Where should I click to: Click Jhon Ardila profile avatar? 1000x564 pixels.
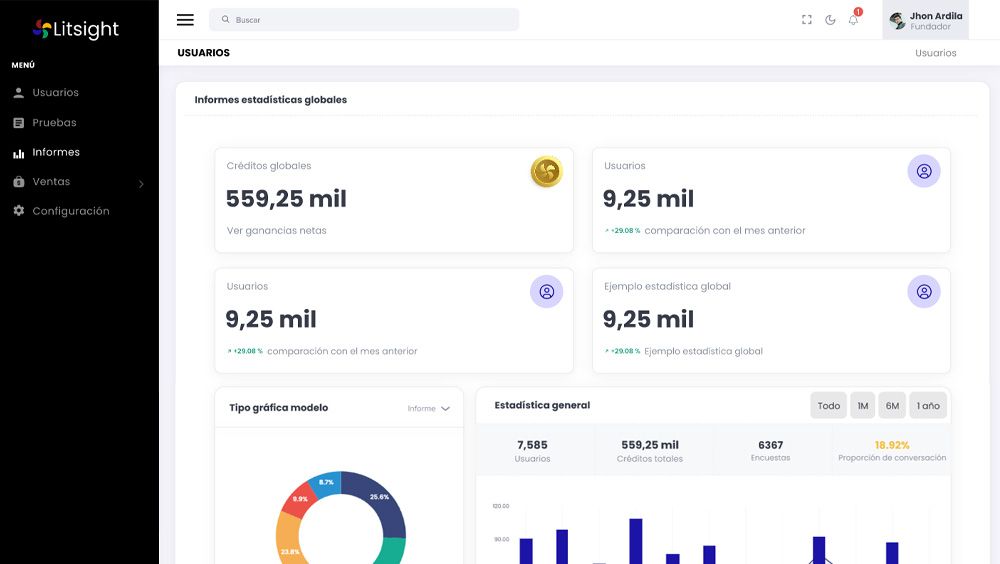[896, 21]
